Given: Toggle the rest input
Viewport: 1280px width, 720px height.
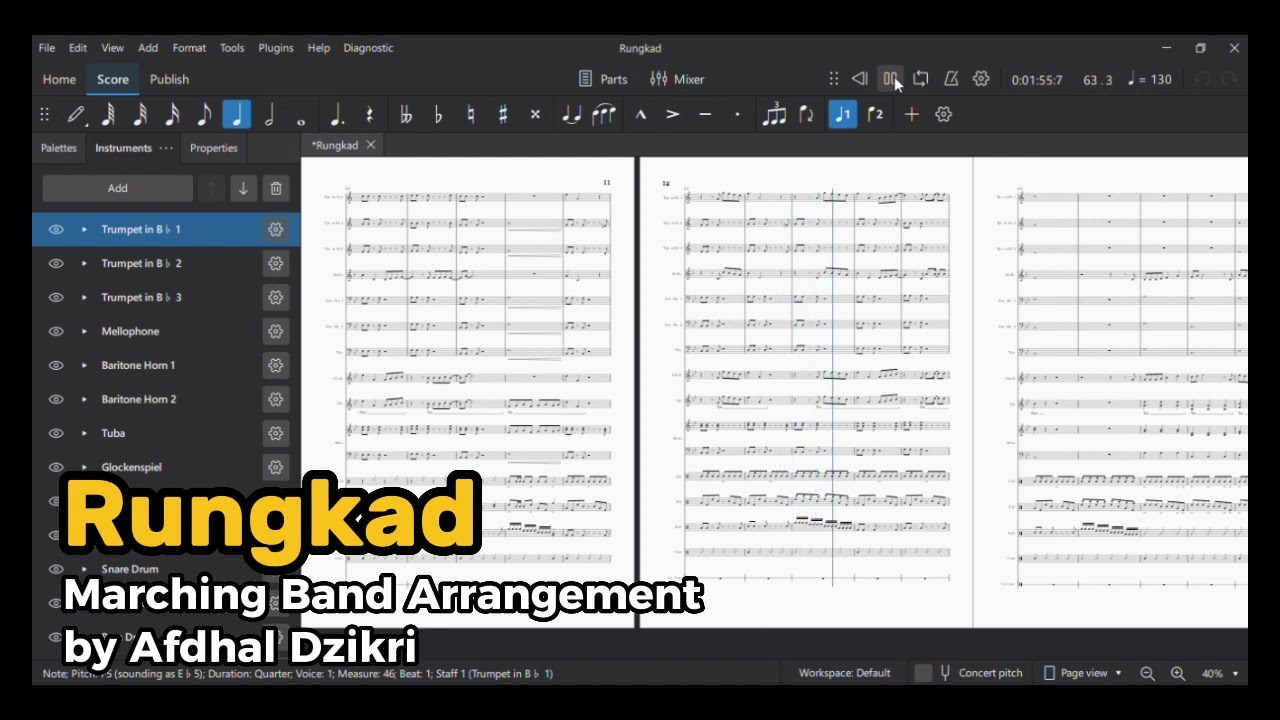Looking at the screenshot, I should [x=369, y=115].
